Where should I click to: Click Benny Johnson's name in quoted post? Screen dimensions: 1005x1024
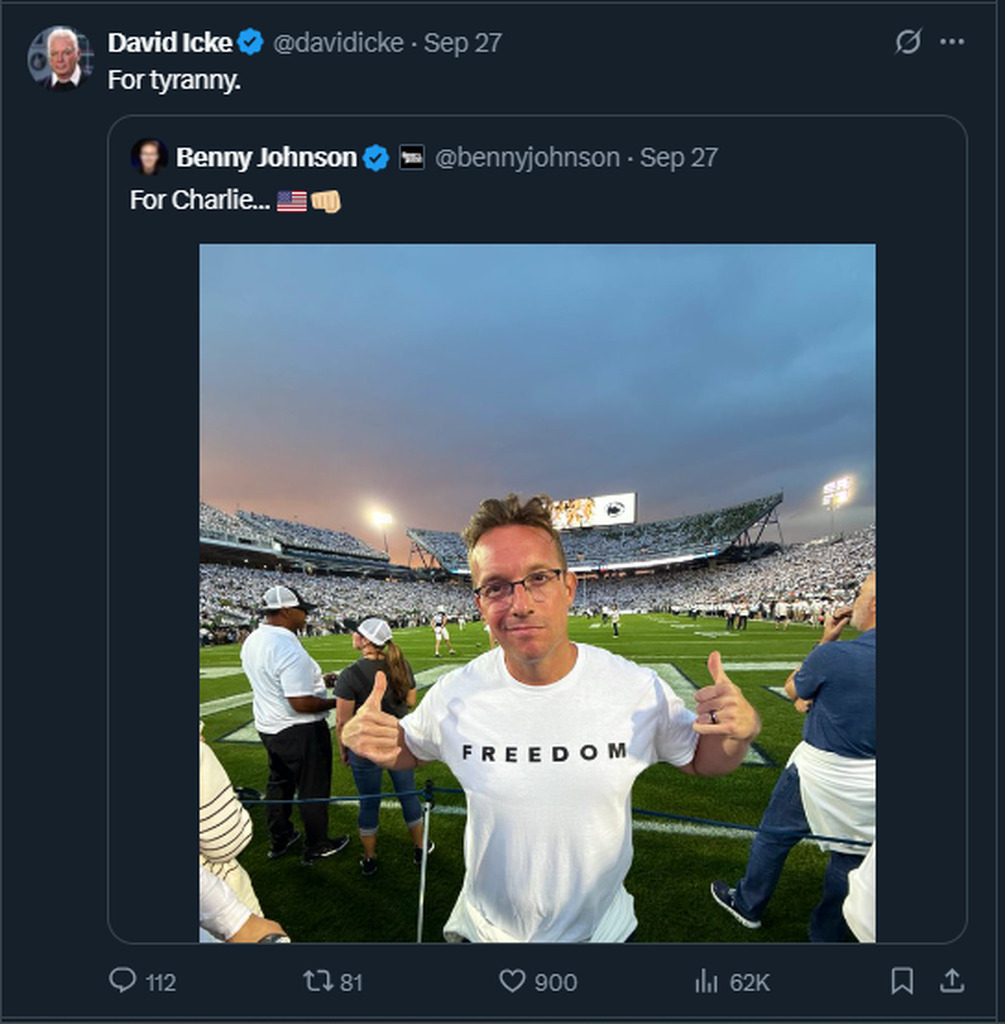266,157
